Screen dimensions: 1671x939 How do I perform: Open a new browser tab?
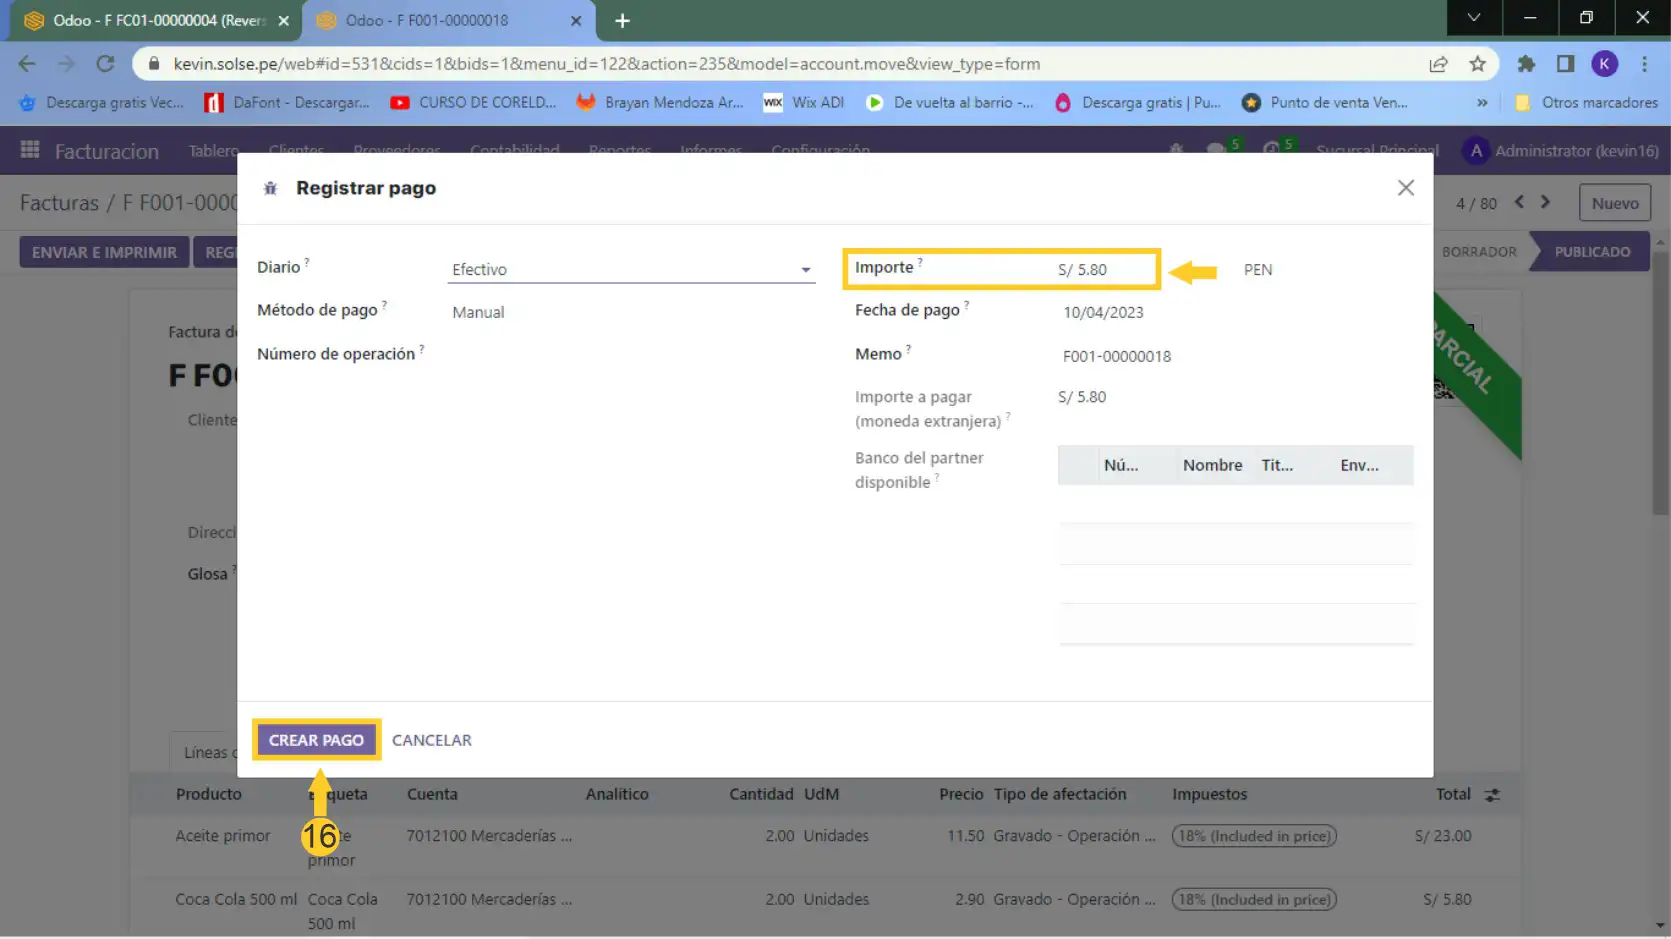622,21
